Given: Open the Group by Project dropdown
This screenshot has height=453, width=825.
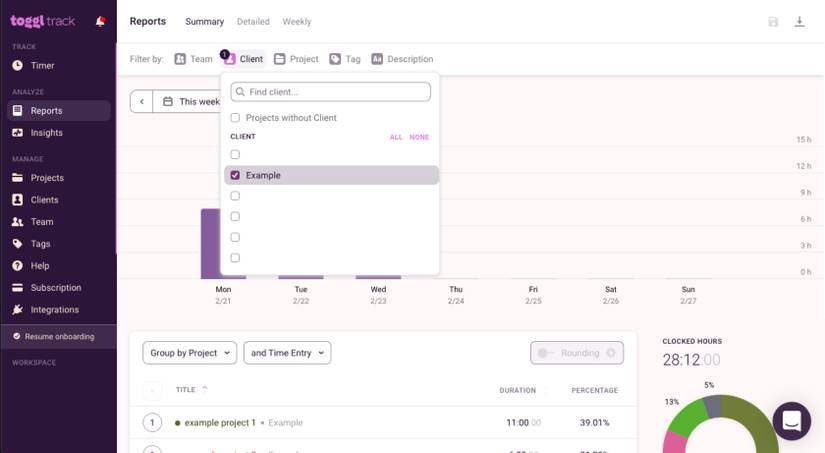Looking at the screenshot, I should coord(190,353).
